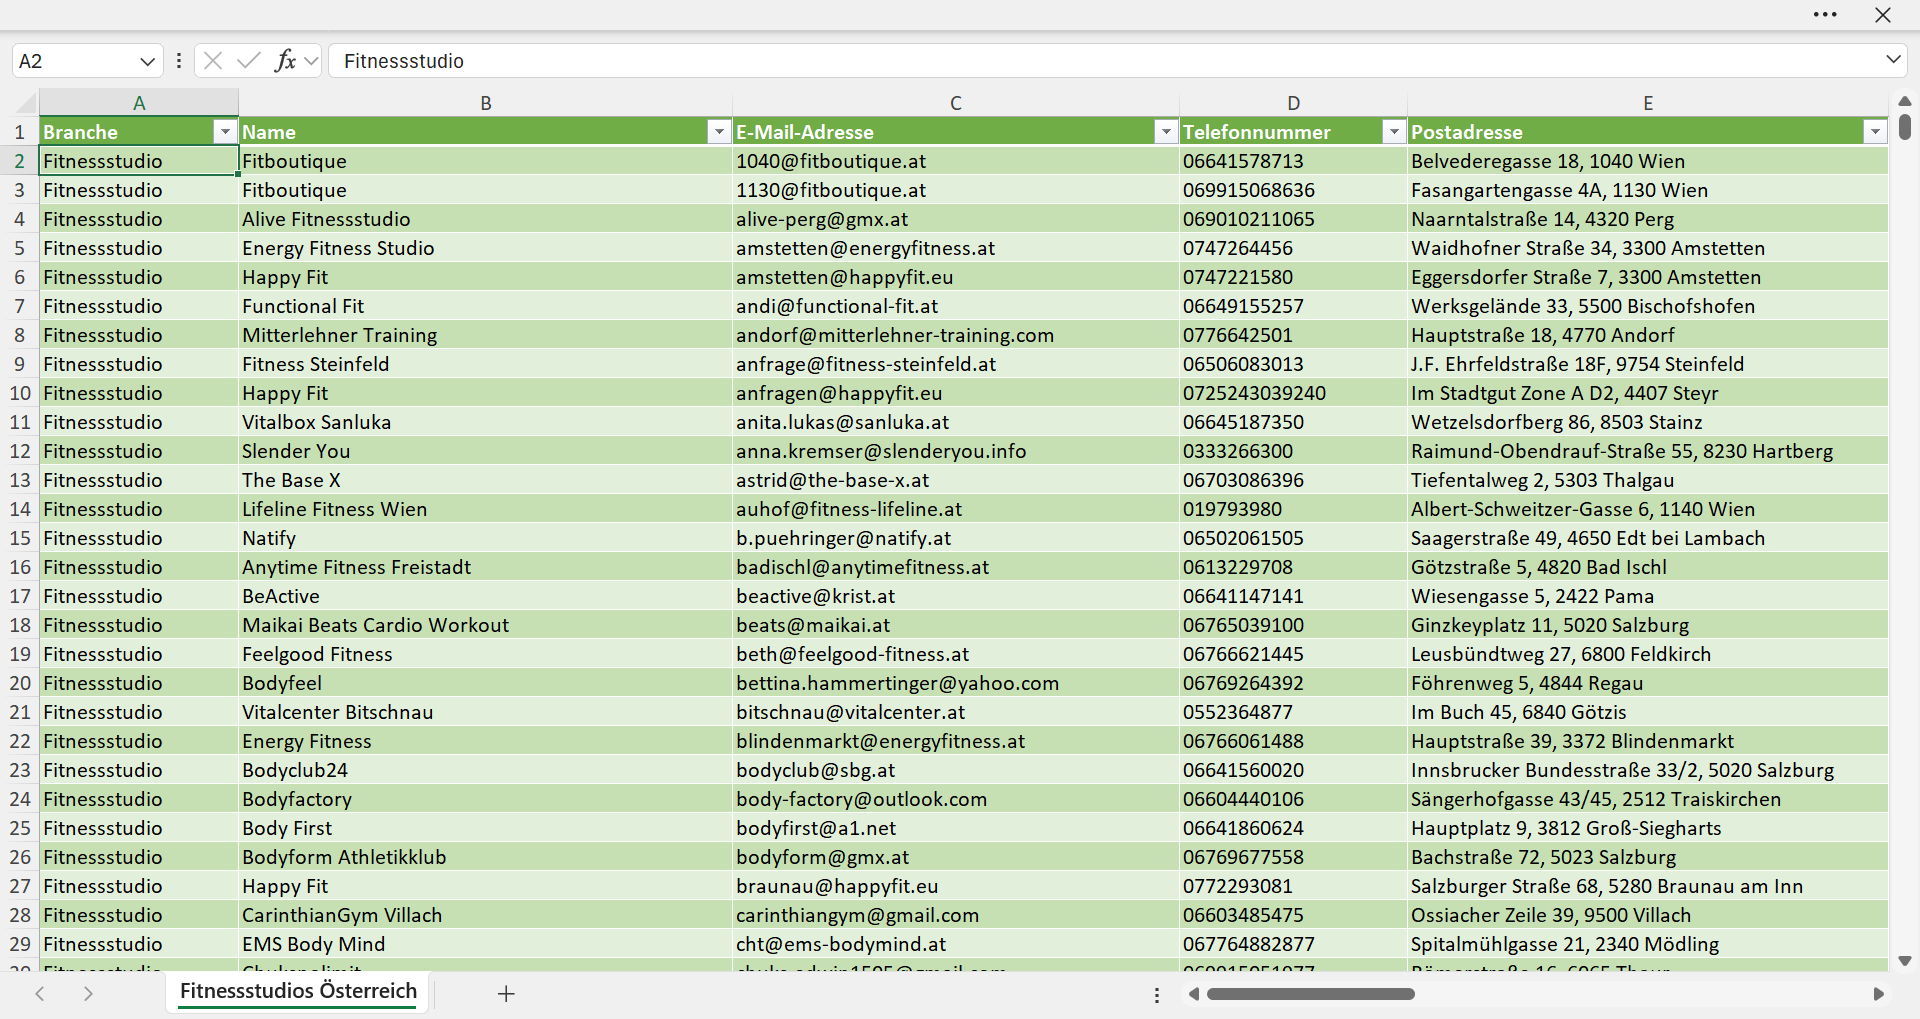This screenshot has width=1920, height=1019.
Task: Click the vertical scrollbar thumb
Action: [1905, 127]
